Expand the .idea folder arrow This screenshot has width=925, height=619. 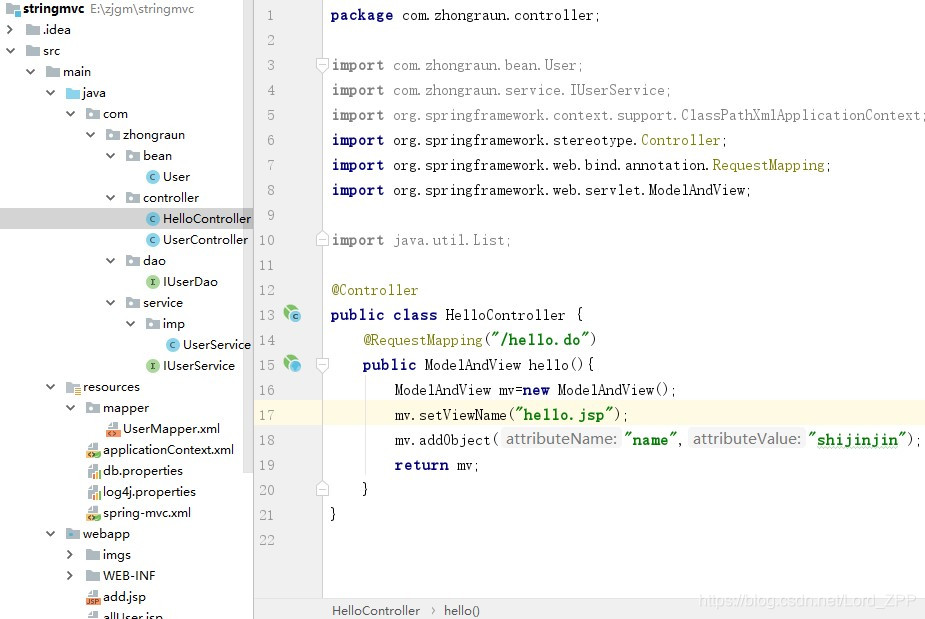point(10,30)
